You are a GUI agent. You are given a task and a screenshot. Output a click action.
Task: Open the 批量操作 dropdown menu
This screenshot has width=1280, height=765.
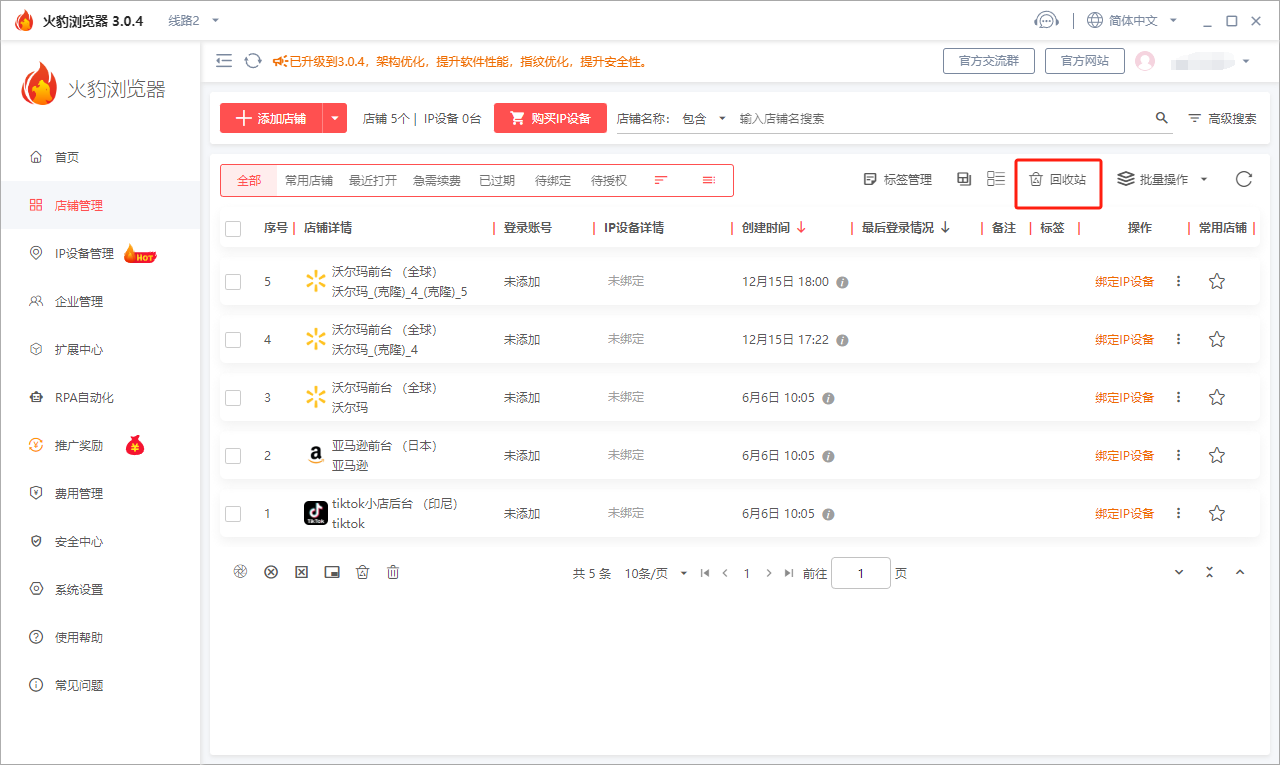coord(1162,180)
